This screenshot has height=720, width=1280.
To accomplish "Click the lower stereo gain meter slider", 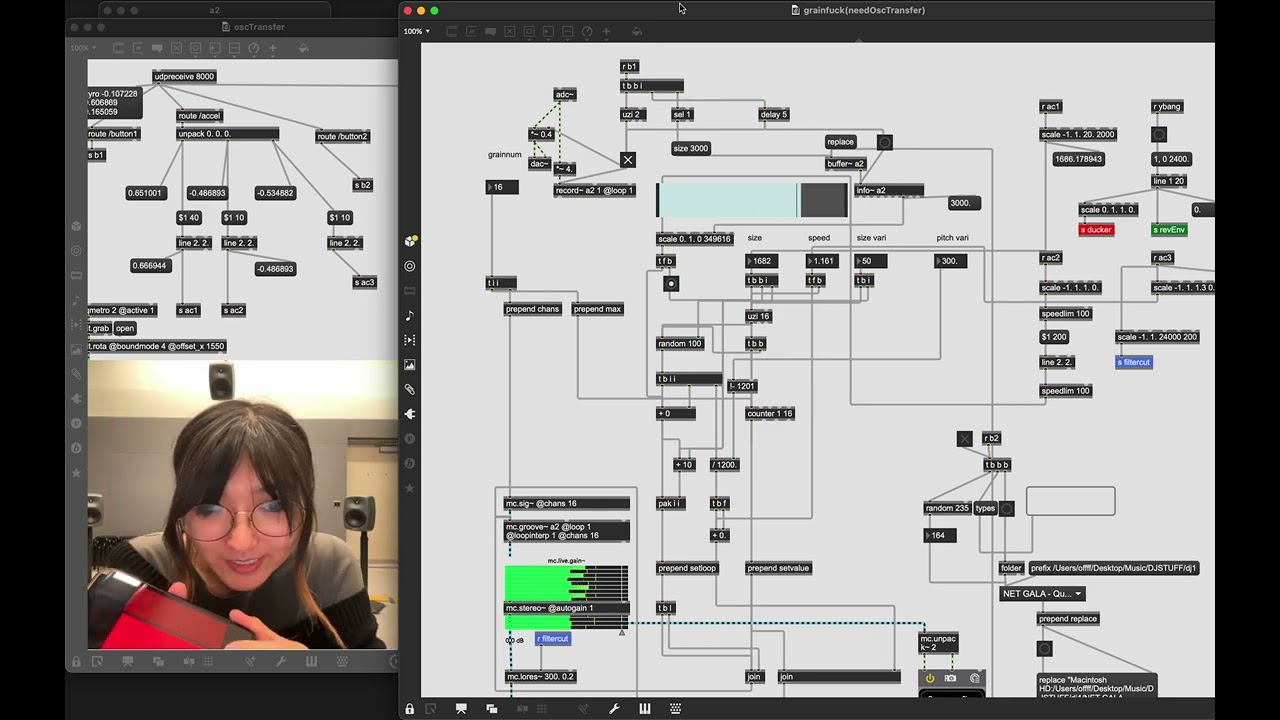I will coord(567,621).
